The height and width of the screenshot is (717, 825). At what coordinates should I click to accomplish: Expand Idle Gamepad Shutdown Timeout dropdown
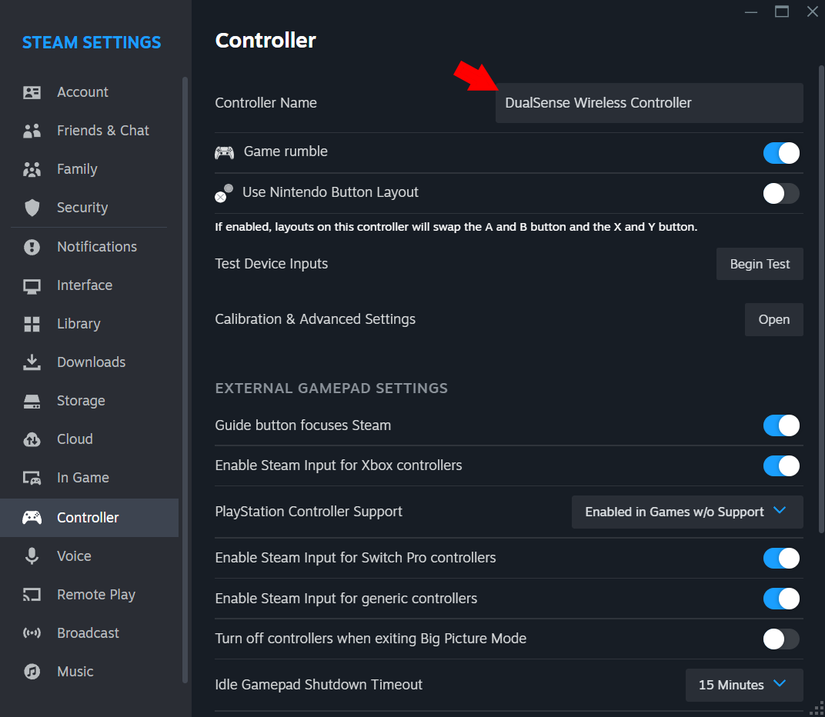[744, 685]
